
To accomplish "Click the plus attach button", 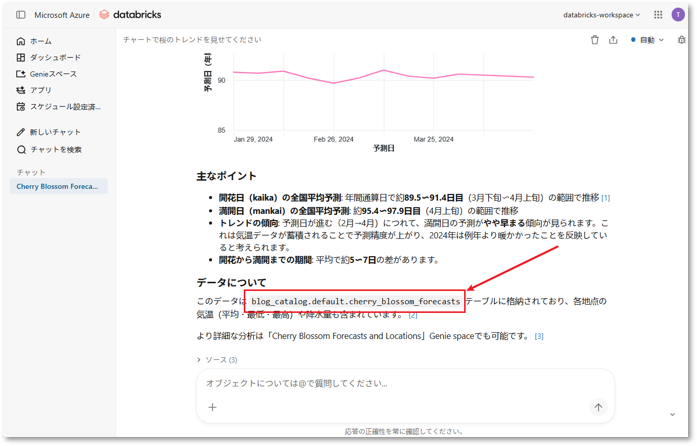I will click(x=212, y=407).
